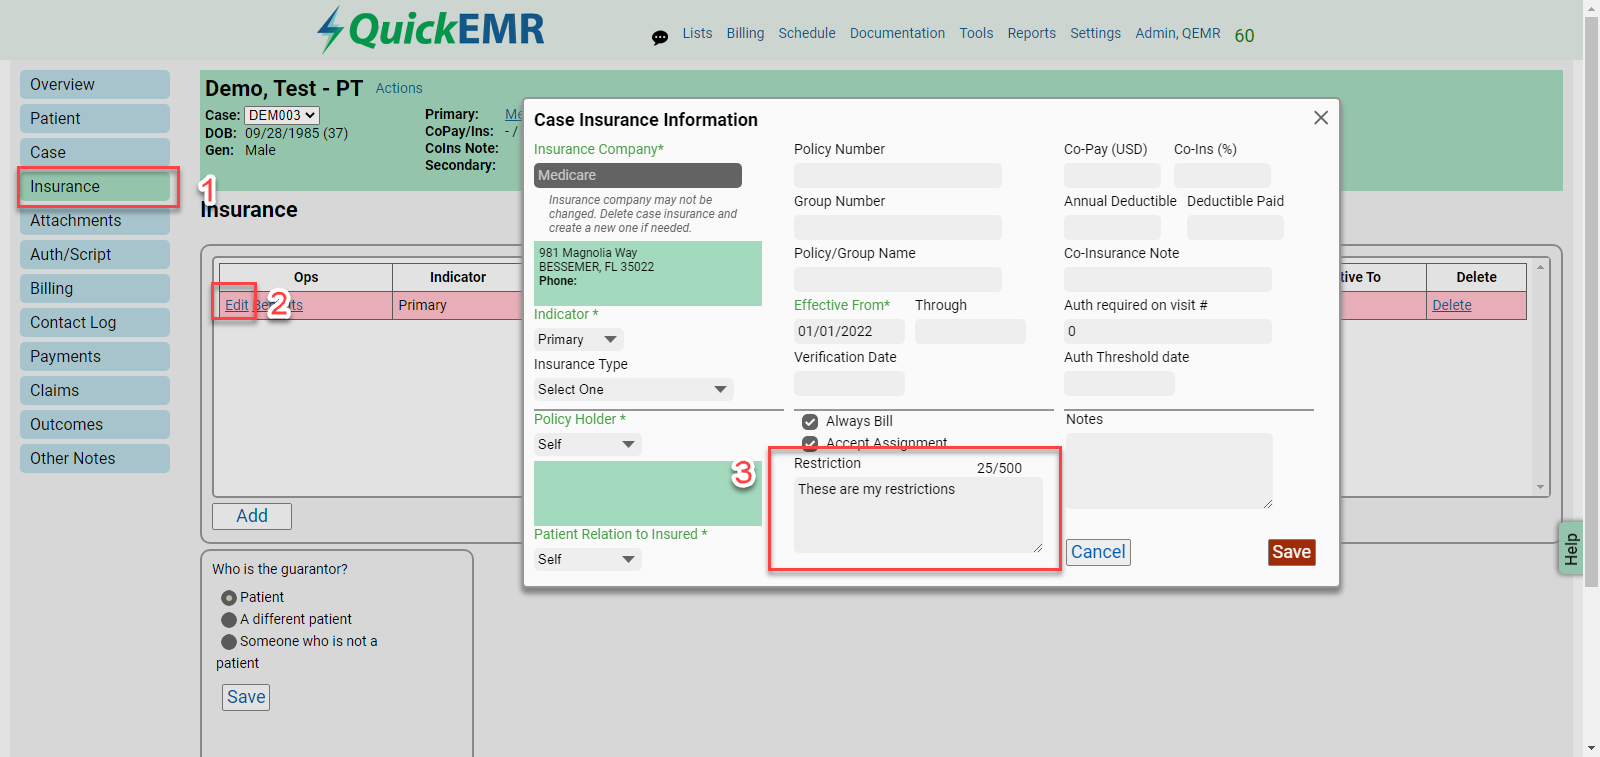Close the Case Insurance Information dialog
The width and height of the screenshot is (1600, 757).
tap(1321, 118)
